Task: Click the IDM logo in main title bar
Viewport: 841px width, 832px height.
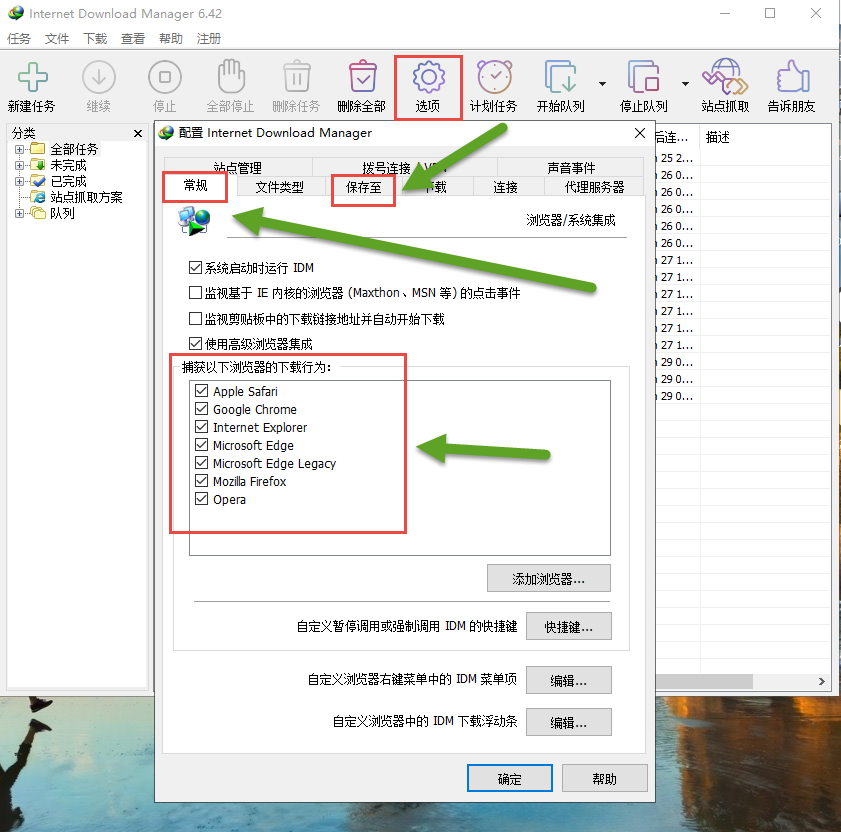Action: click(x=16, y=13)
